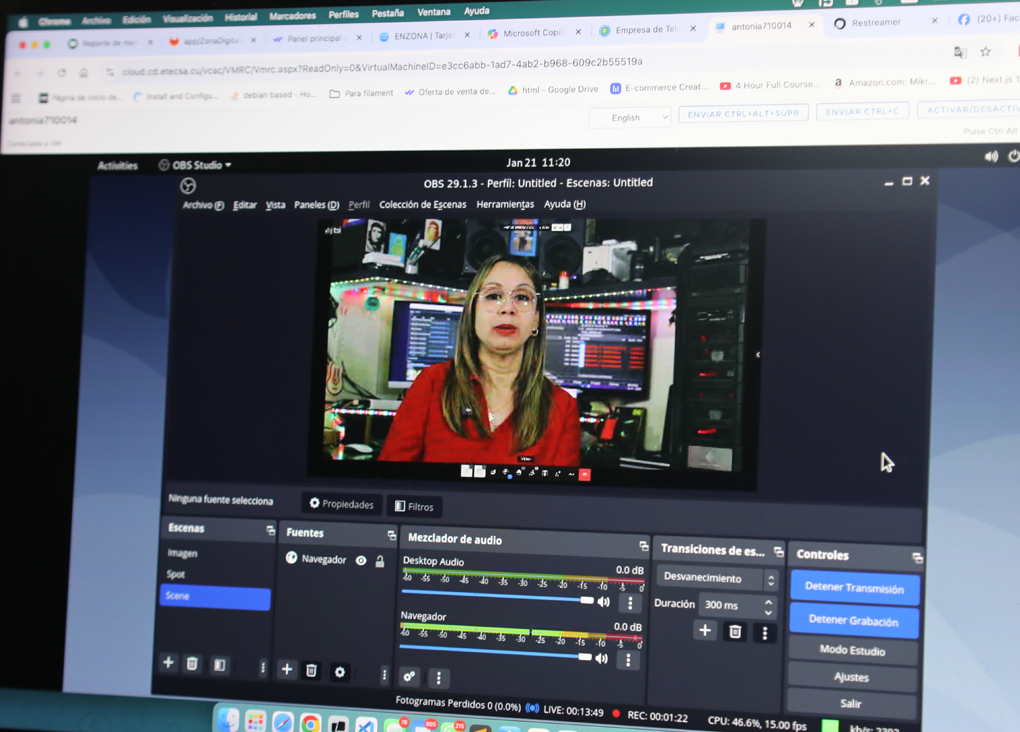Open source properties gear in Fuentes panel
The height and width of the screenshot is (732, 1020).
point(340,672)
